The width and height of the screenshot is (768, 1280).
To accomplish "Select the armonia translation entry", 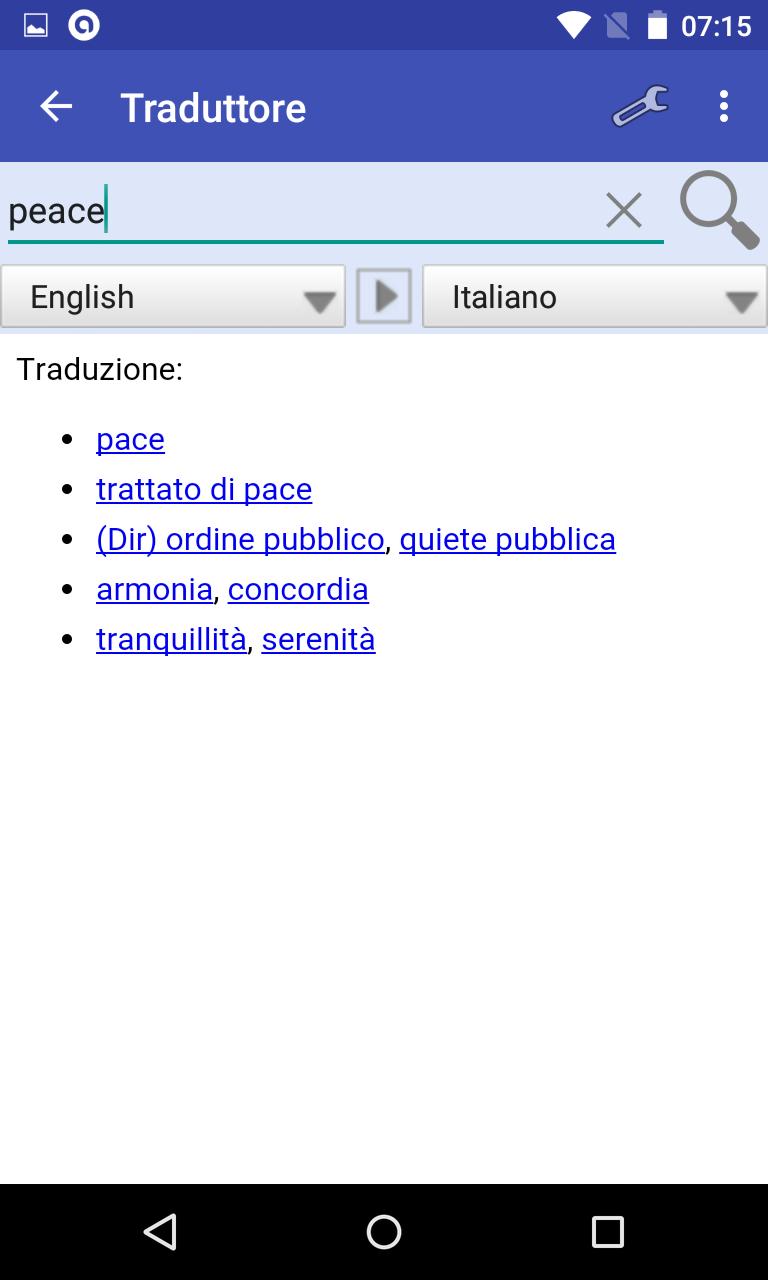I will tap(154, 589).
